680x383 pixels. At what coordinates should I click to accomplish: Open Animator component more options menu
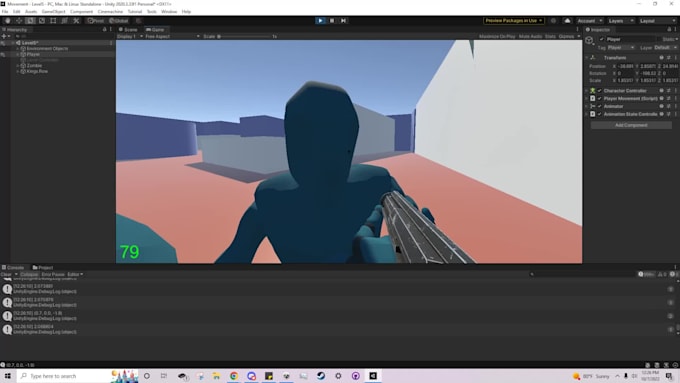675,106
